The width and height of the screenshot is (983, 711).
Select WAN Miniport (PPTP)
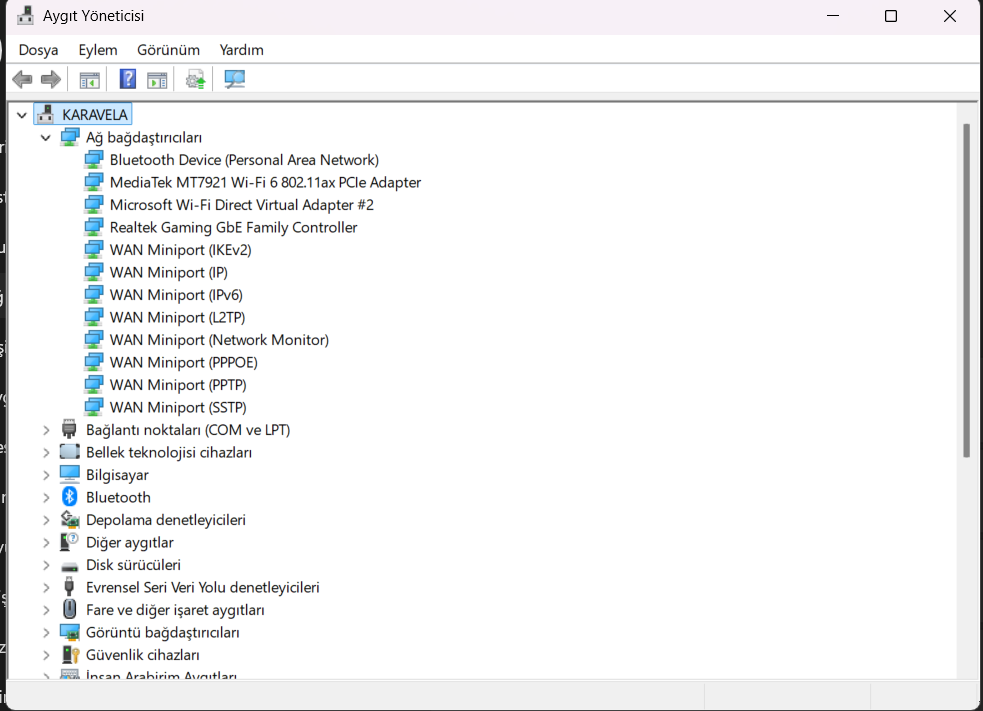tap(178, 385)
